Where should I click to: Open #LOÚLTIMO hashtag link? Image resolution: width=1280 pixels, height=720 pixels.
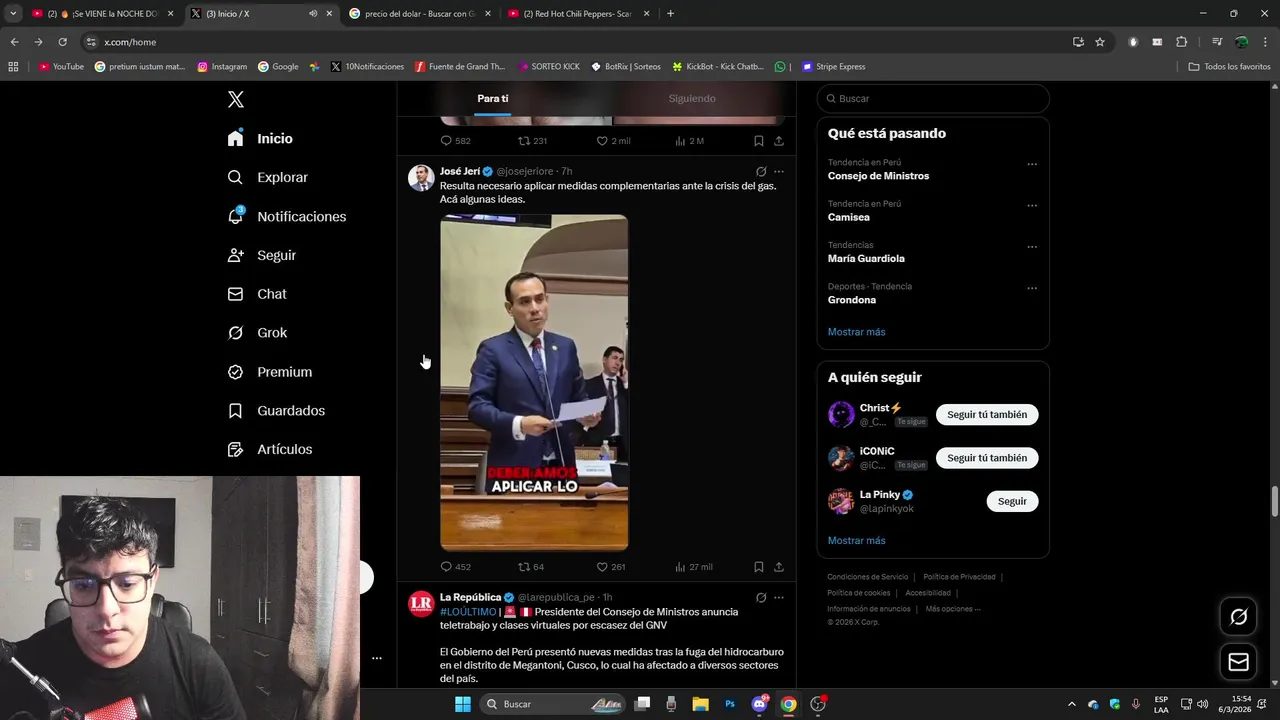[468, 612]
